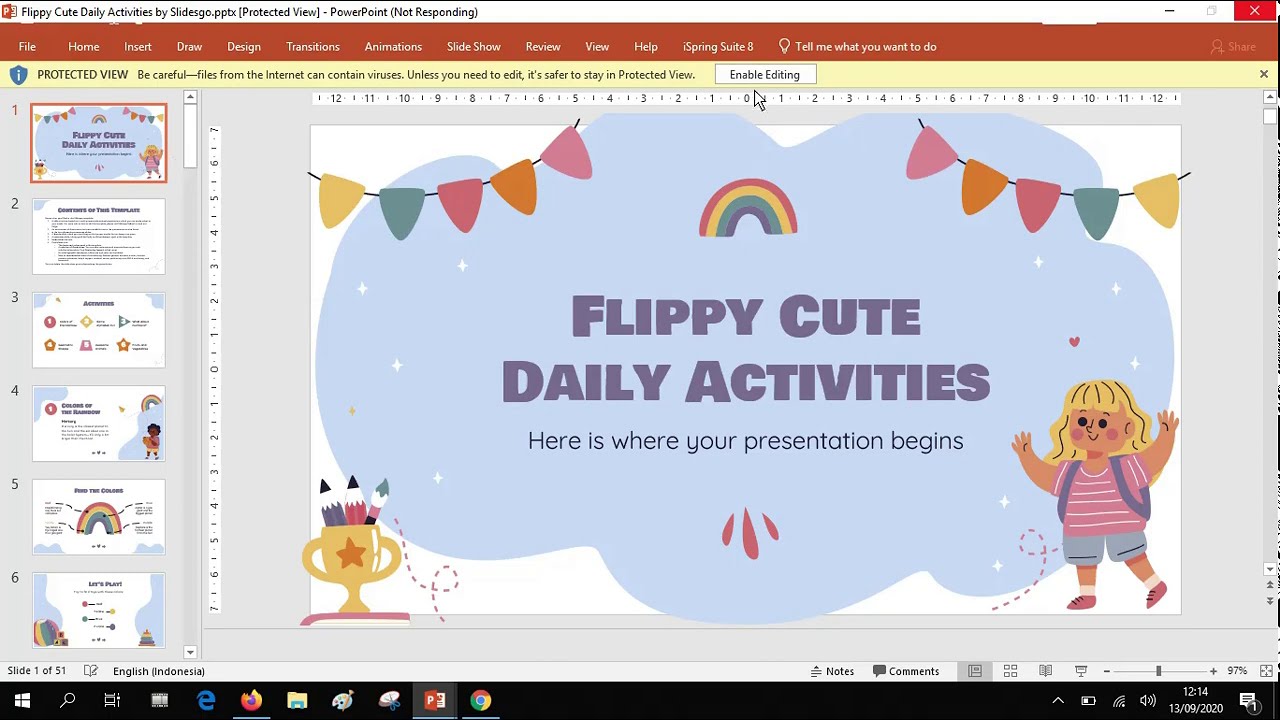Screen dimensions: 1280x720
Task: Switch to the Design tab
Action: click(244, 47)
